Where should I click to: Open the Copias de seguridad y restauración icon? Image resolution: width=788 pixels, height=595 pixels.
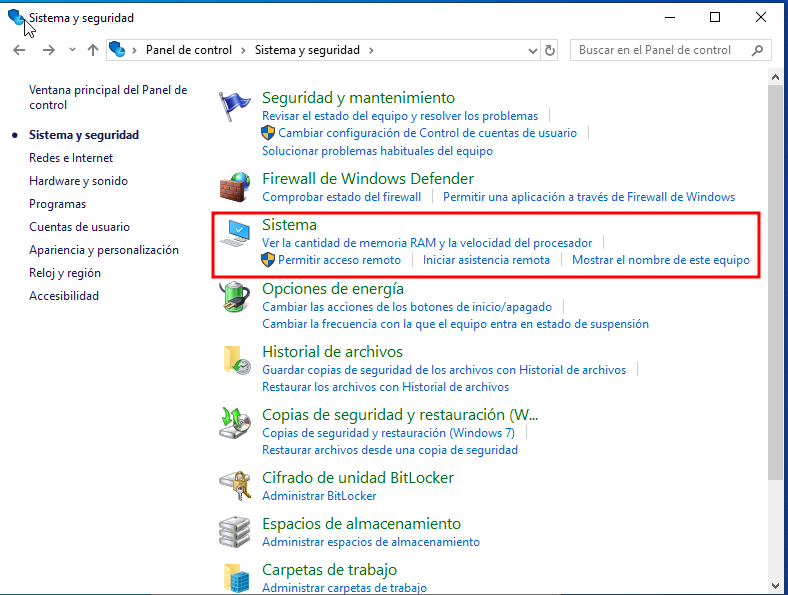click(x=235, y=423)
